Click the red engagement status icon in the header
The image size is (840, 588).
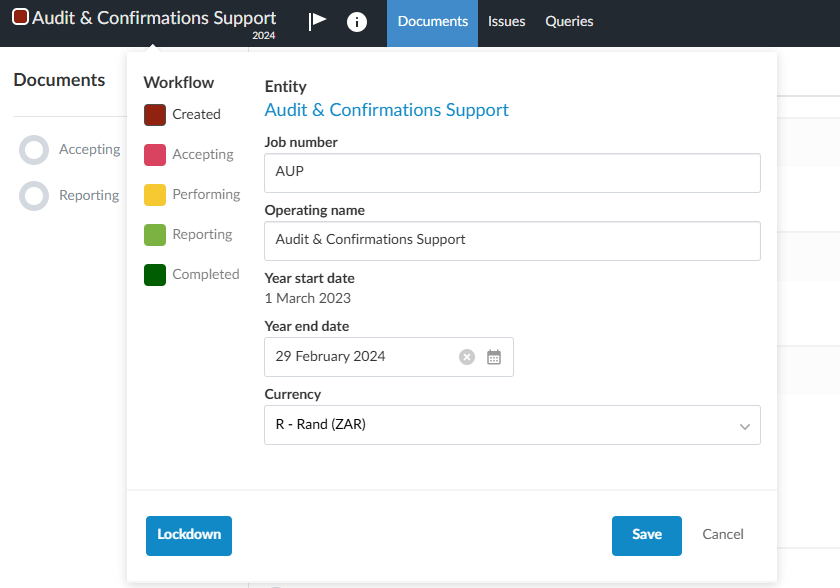[x=20, y=18]
